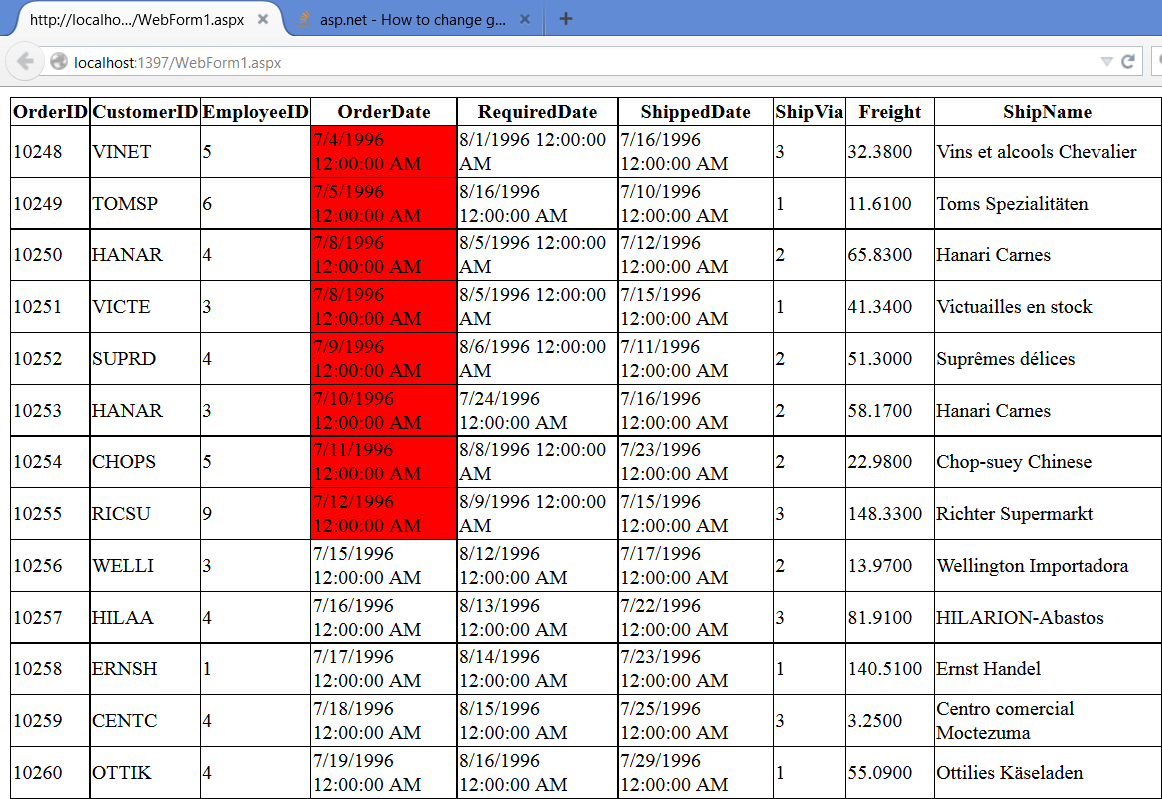Click the Ottilies Käseladen cell
The width and height of the screenshot is (1162, 799).
[x=1048, y=772]
